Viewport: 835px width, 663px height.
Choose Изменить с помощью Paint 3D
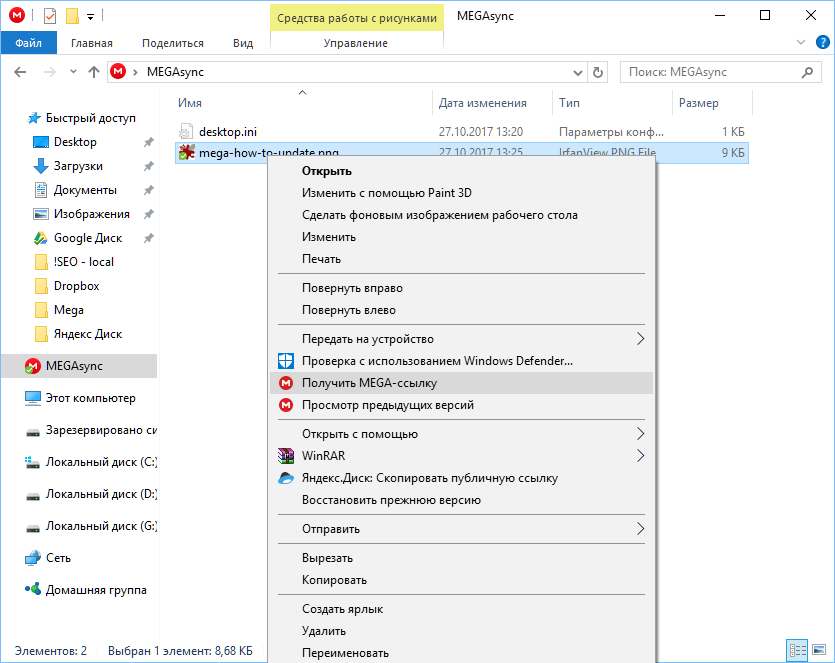click(387, 193)
